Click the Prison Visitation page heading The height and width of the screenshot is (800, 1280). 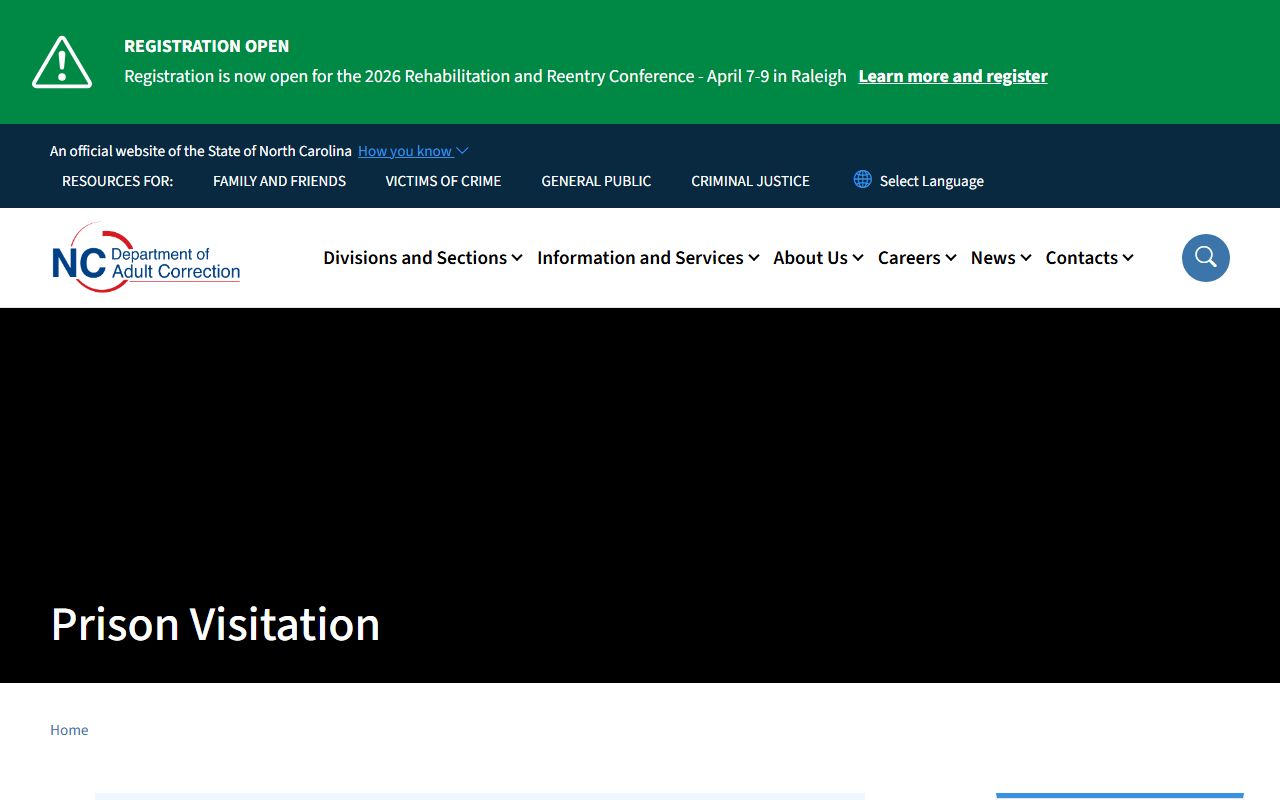pos(215,624)
